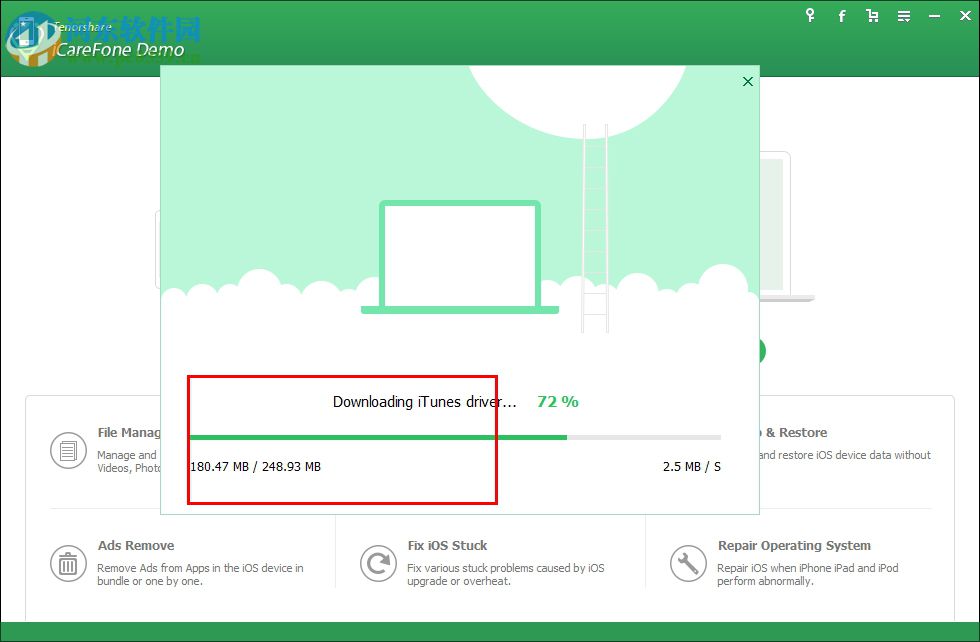The width and height of the screenshot is (980, 642).
Task: Click the Fix iOS Stuck refresh icon
Action: pos(378,563)
